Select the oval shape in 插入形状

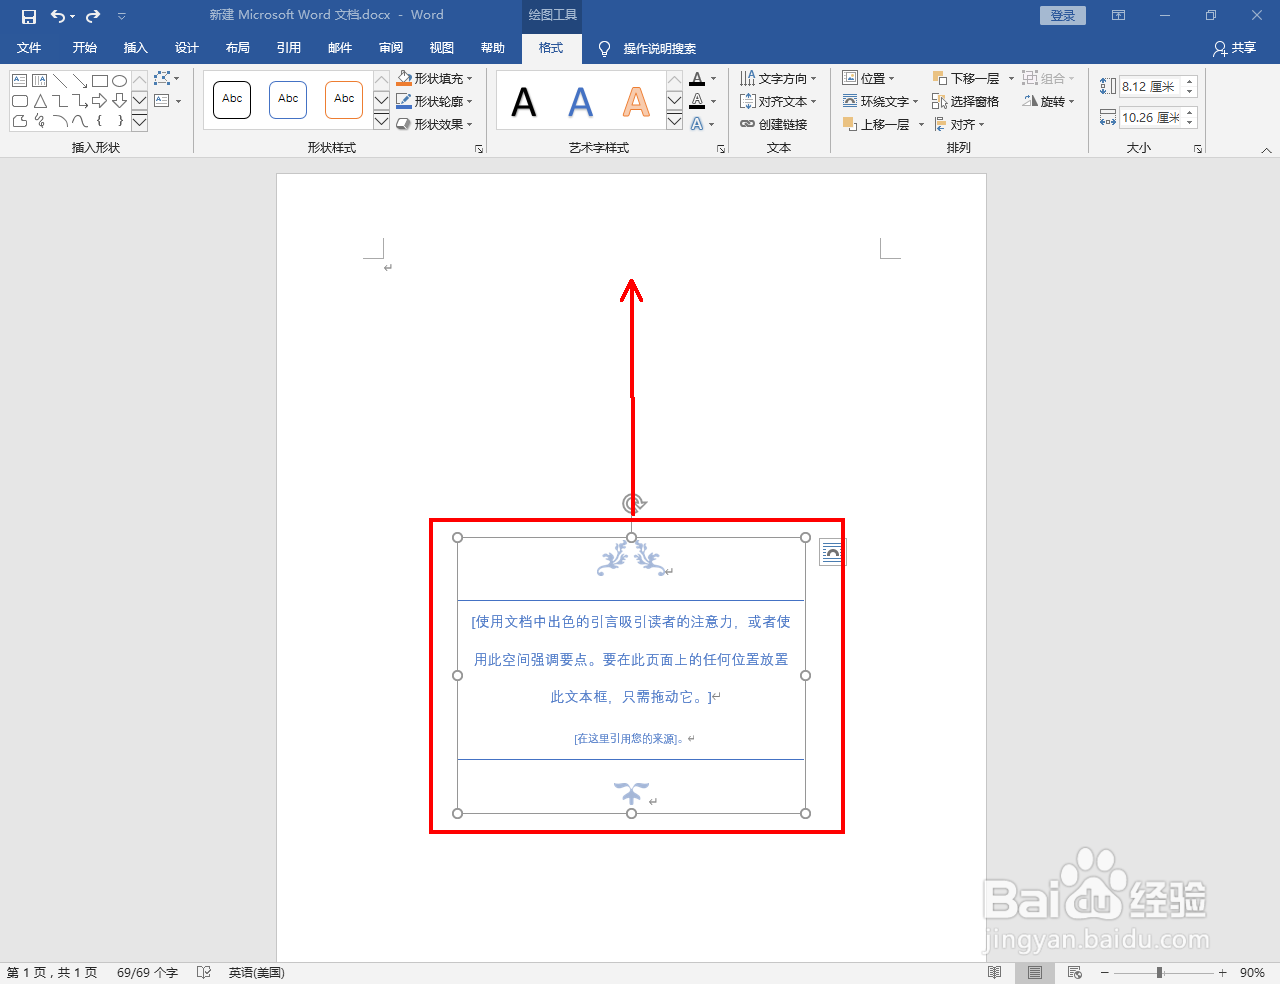[120, 79]
